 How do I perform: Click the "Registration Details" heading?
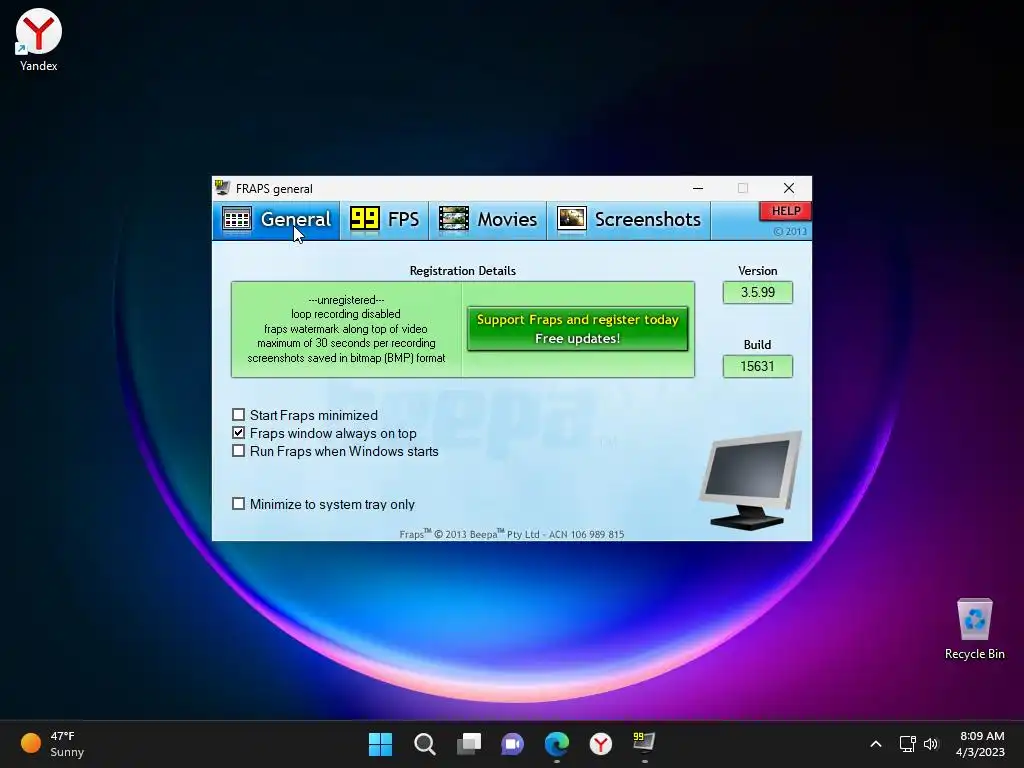(462, 270)
